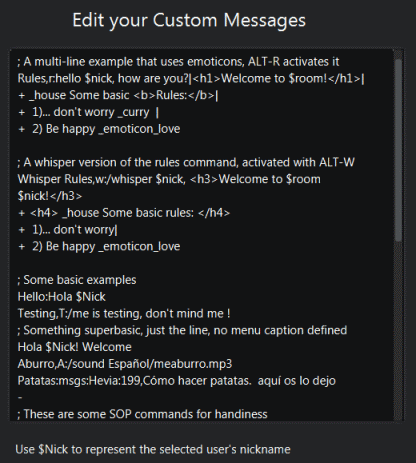The width and height of the screenshot is (416, 463).
Task: Click the 'A multi-line example' comment line
Action: [x=178, y=62]
